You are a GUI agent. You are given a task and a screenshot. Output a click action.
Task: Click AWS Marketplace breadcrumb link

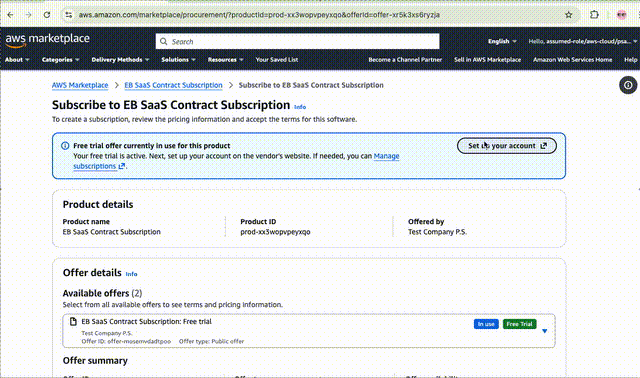(x=80, y=85)
